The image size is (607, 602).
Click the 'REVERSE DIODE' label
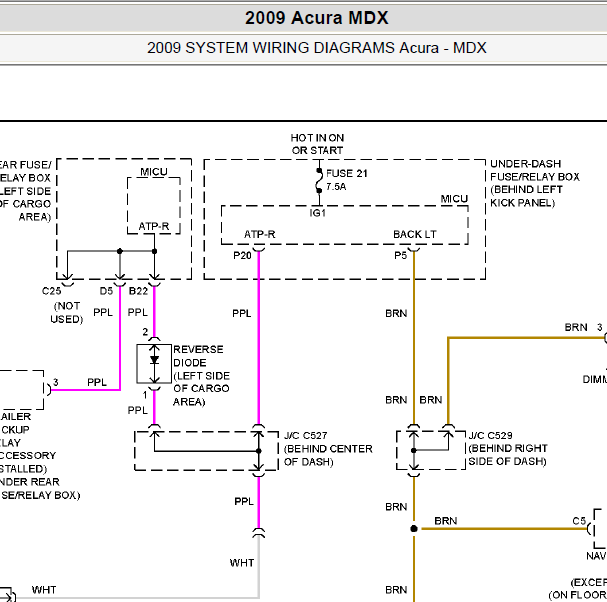coord(198,356)
